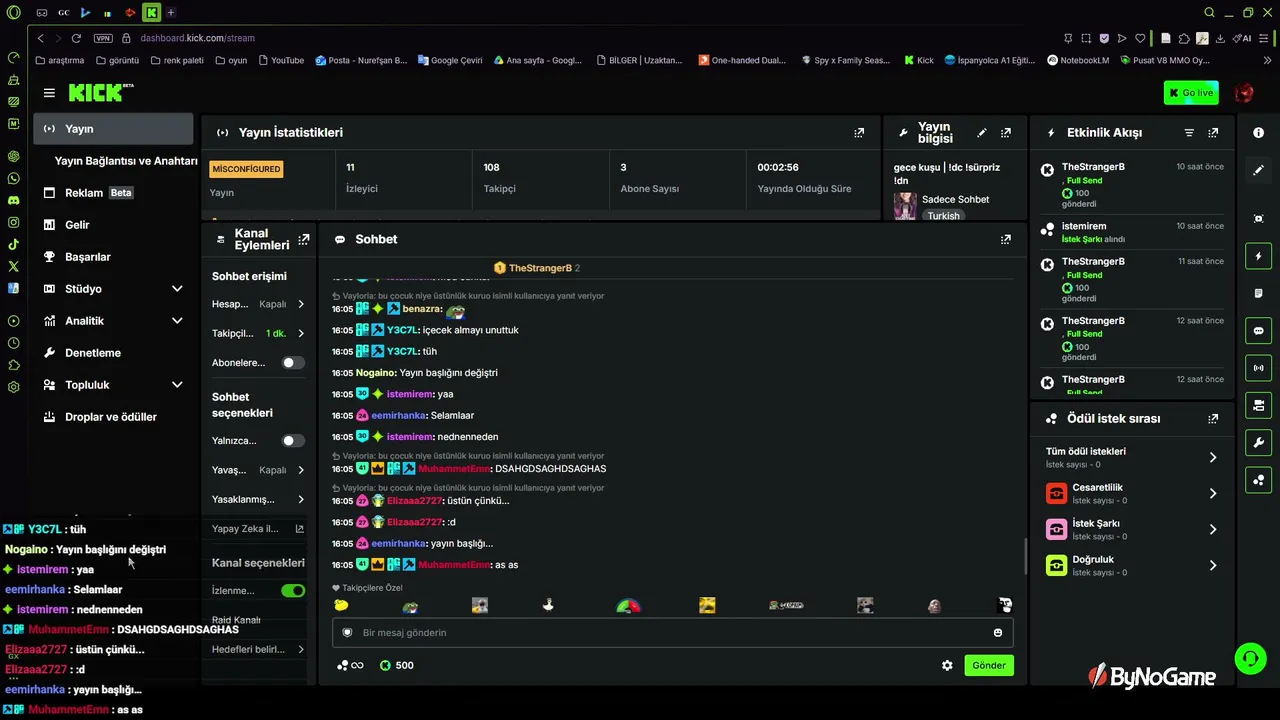
Task: Expand the Analitik sidebar section
Action: 177,321
